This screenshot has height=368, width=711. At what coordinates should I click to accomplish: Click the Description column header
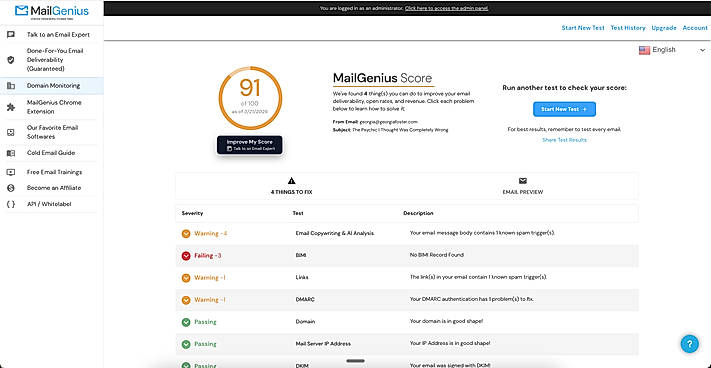pyautogui.click(x=418, y=213)
